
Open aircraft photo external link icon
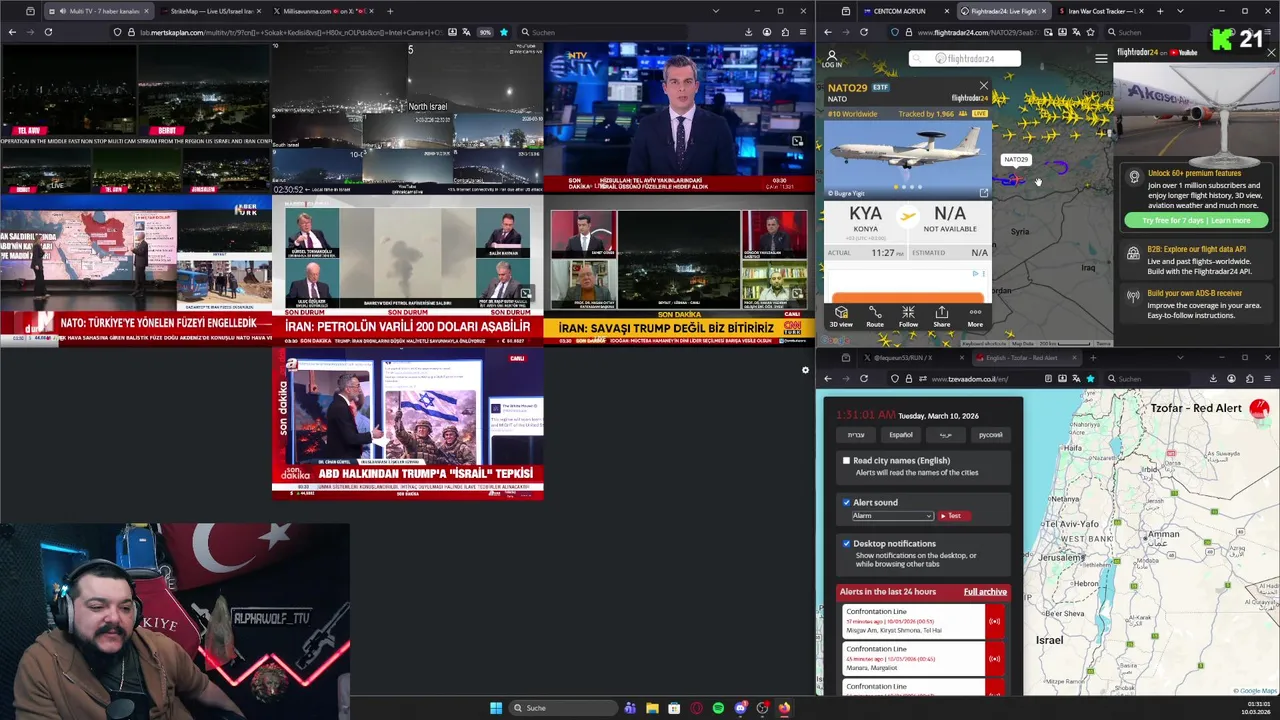click(x=983, y=193)
